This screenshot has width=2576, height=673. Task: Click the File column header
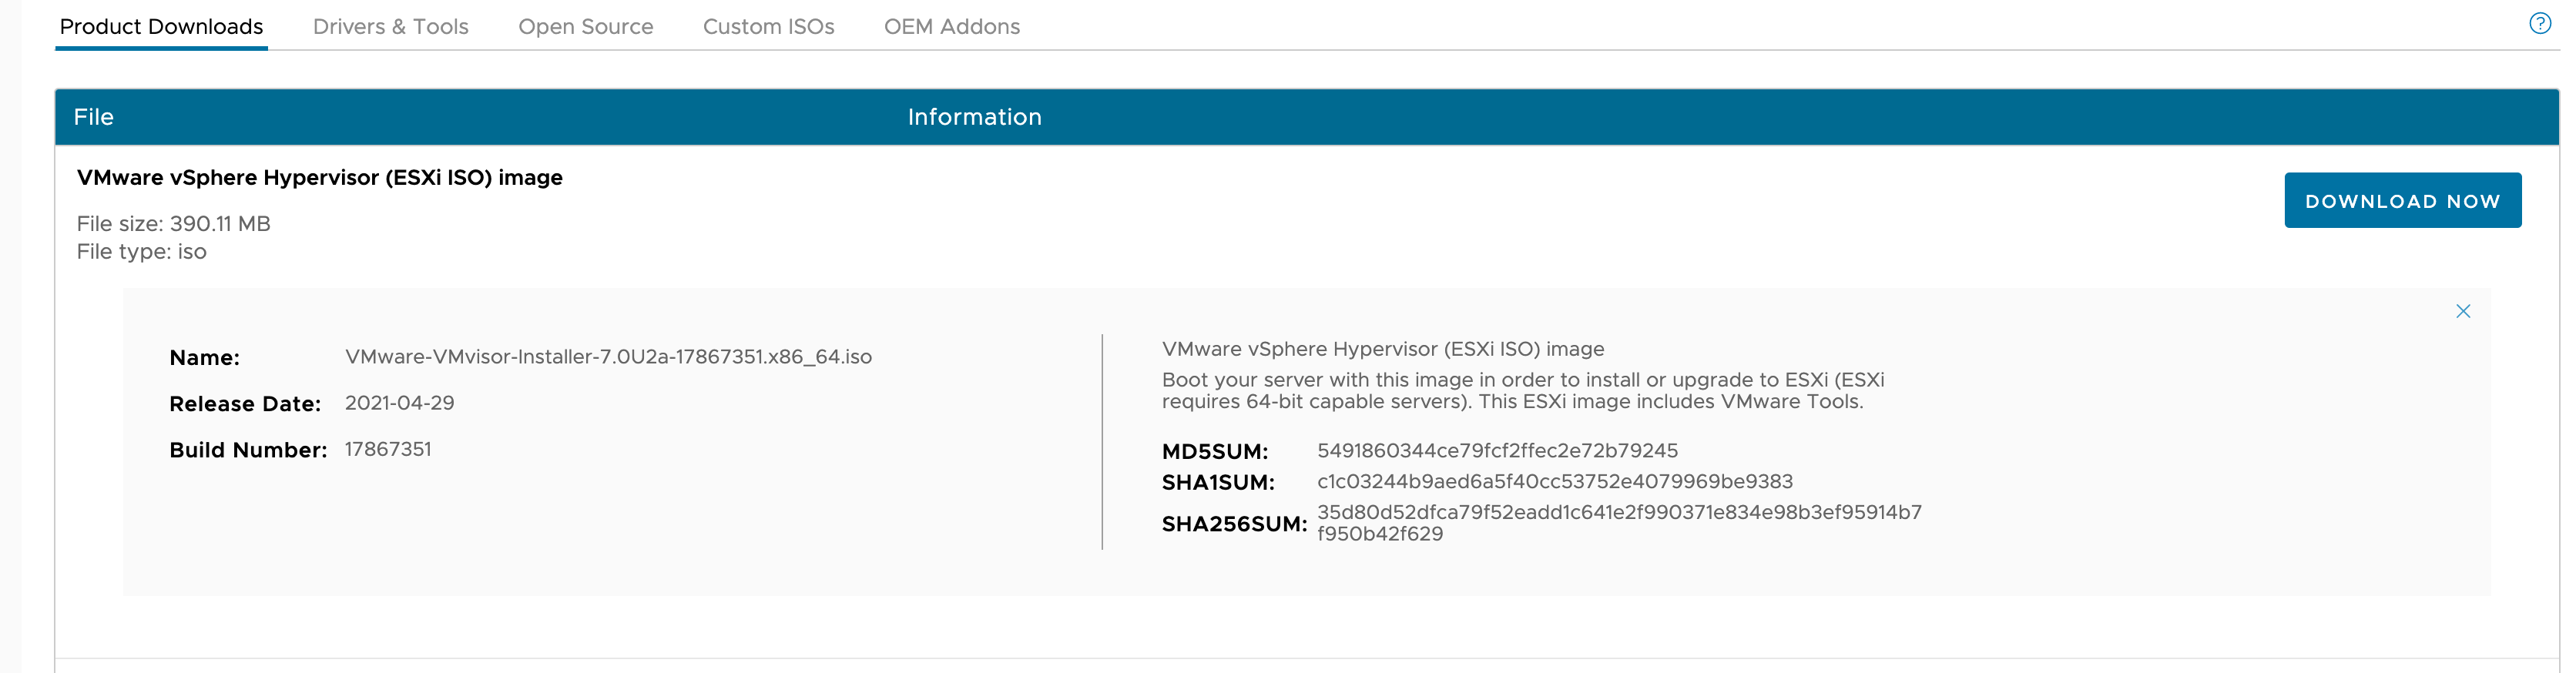[93, 117]
